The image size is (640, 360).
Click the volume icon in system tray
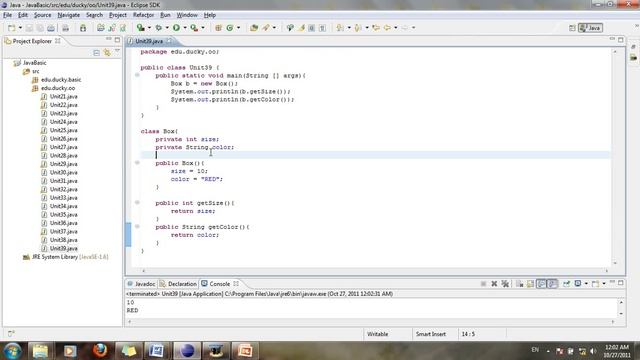[593, 351]
